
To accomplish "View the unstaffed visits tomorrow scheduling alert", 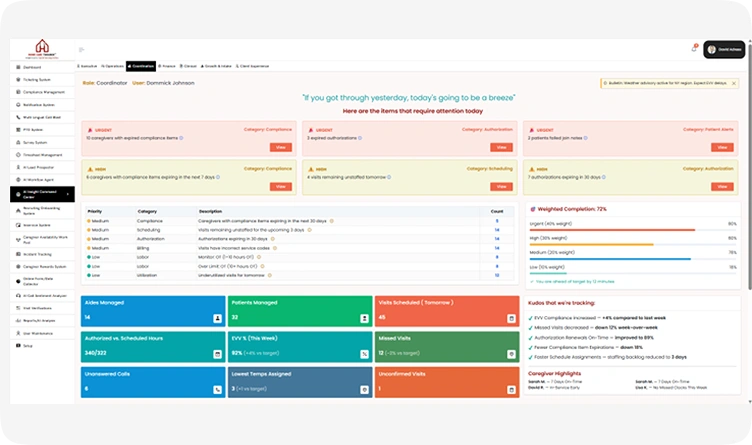I will point(501,187).
